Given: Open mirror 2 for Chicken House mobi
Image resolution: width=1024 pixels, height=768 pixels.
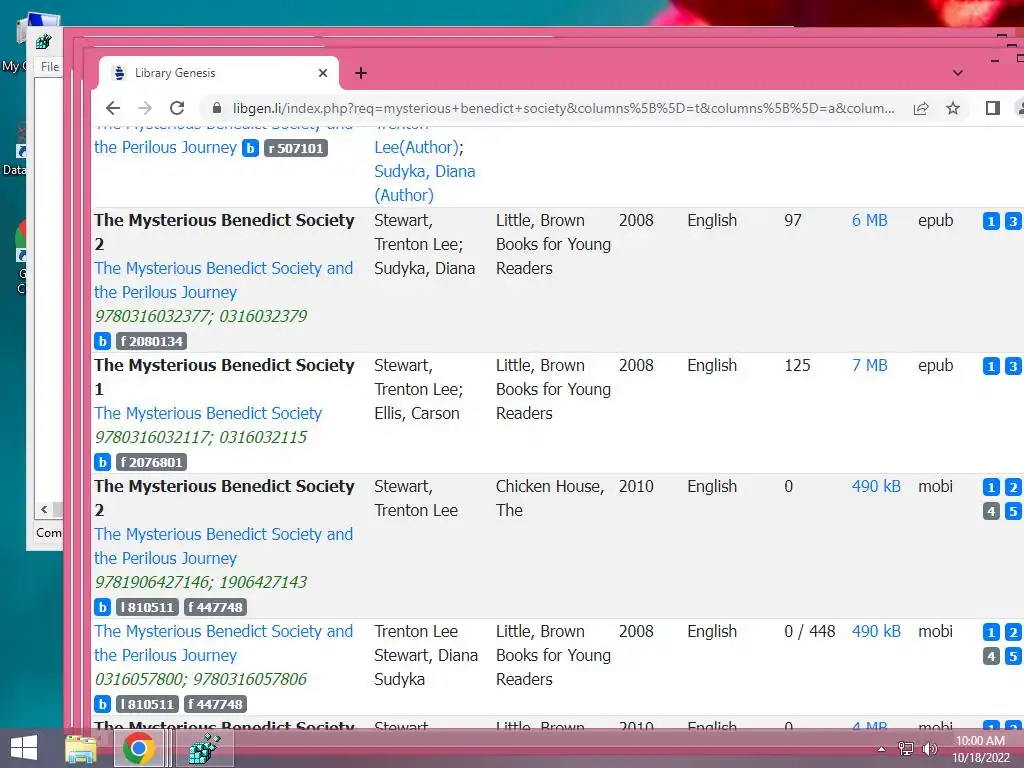Looking at the screenshot, I should [x=1013, y=487].
